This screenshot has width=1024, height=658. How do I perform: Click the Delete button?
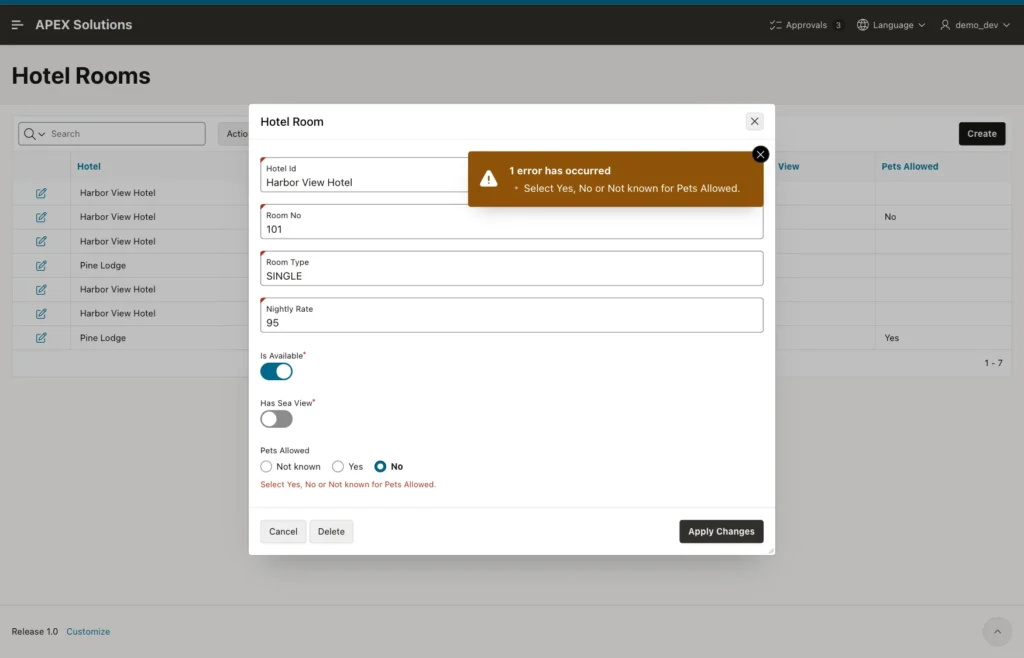(331, 531)
